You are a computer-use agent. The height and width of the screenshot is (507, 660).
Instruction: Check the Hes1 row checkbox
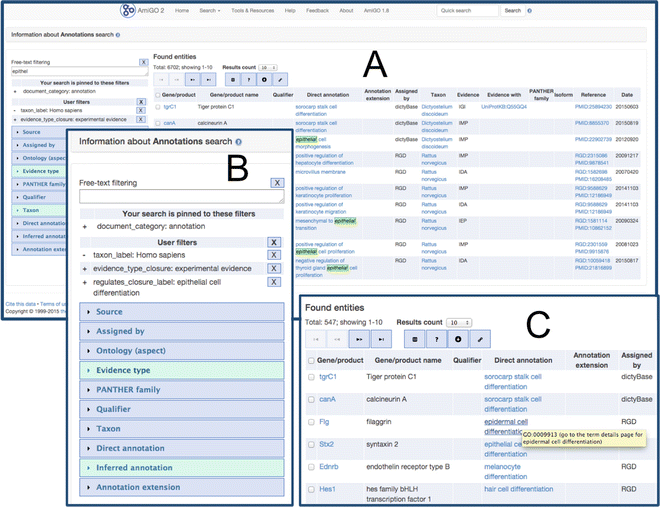pos(311,489)
